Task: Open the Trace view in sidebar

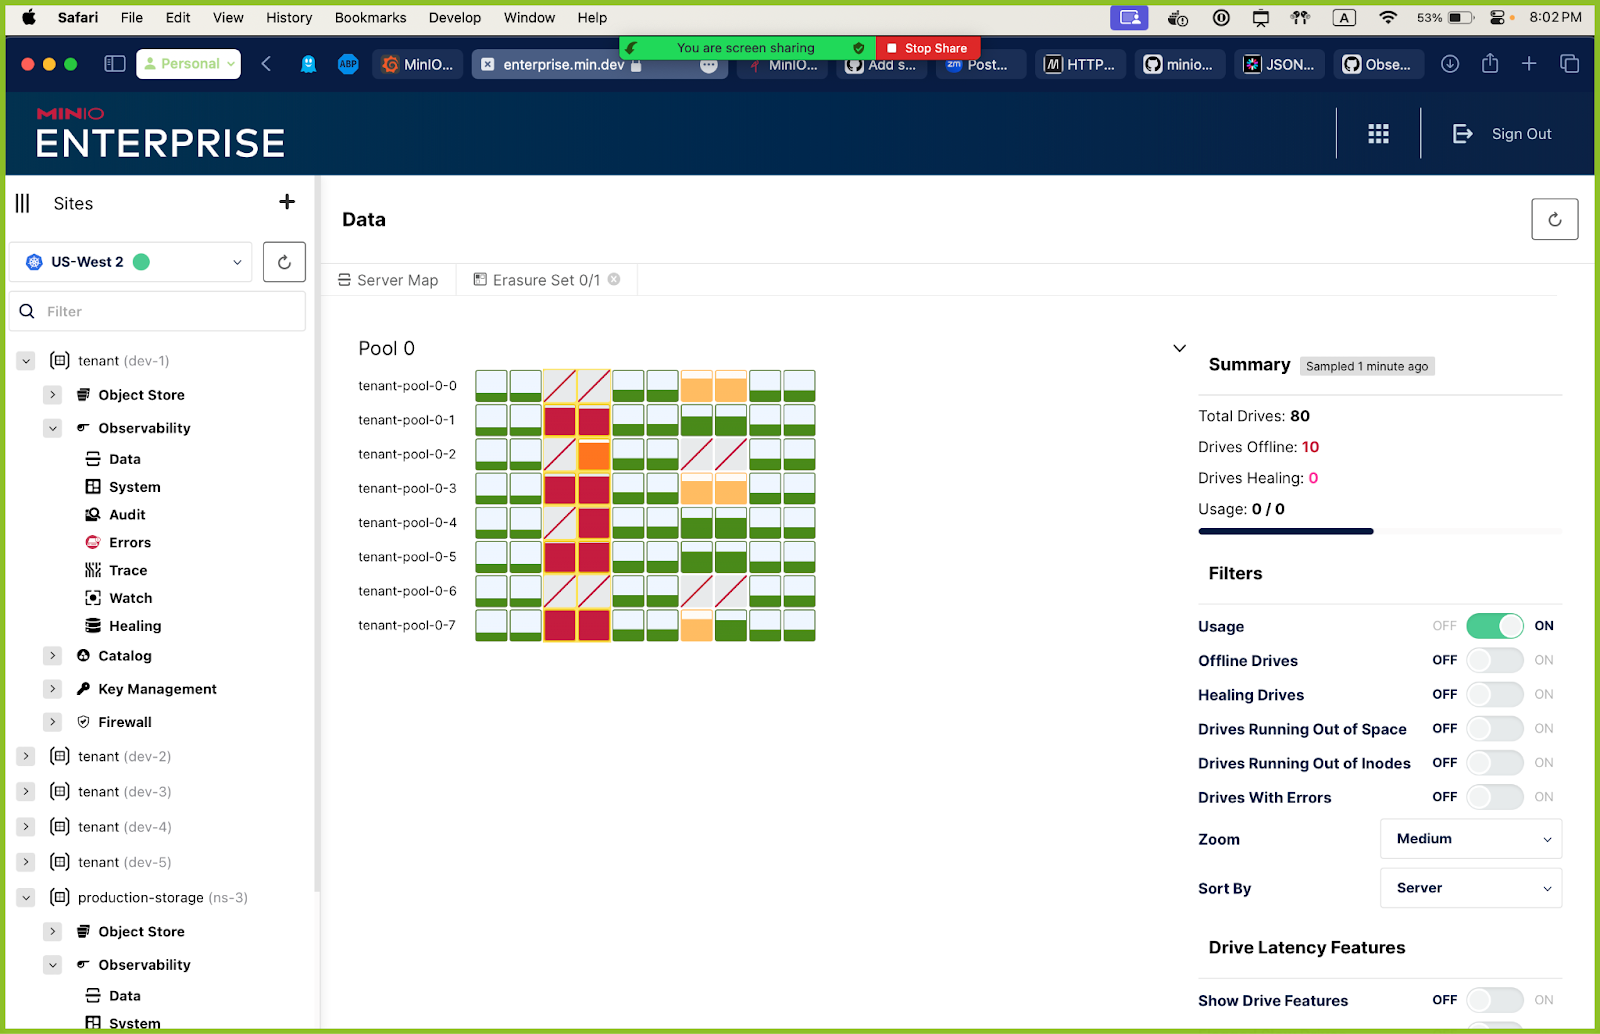Action: coord(128,570)
